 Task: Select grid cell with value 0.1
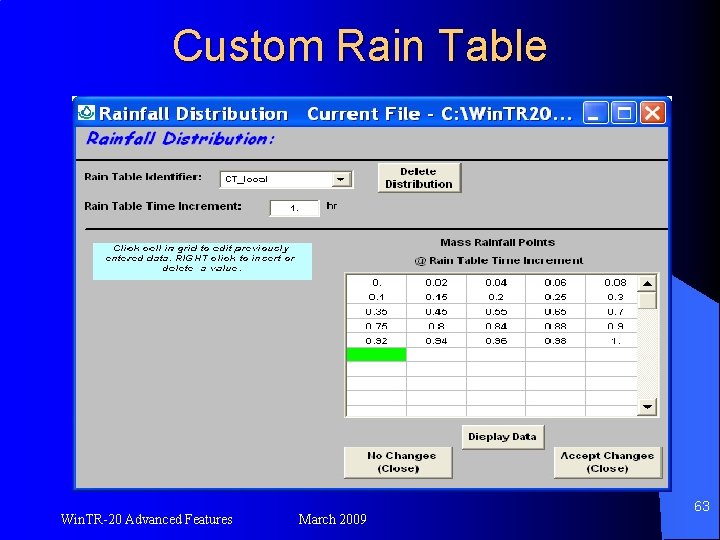pos(376,297)
